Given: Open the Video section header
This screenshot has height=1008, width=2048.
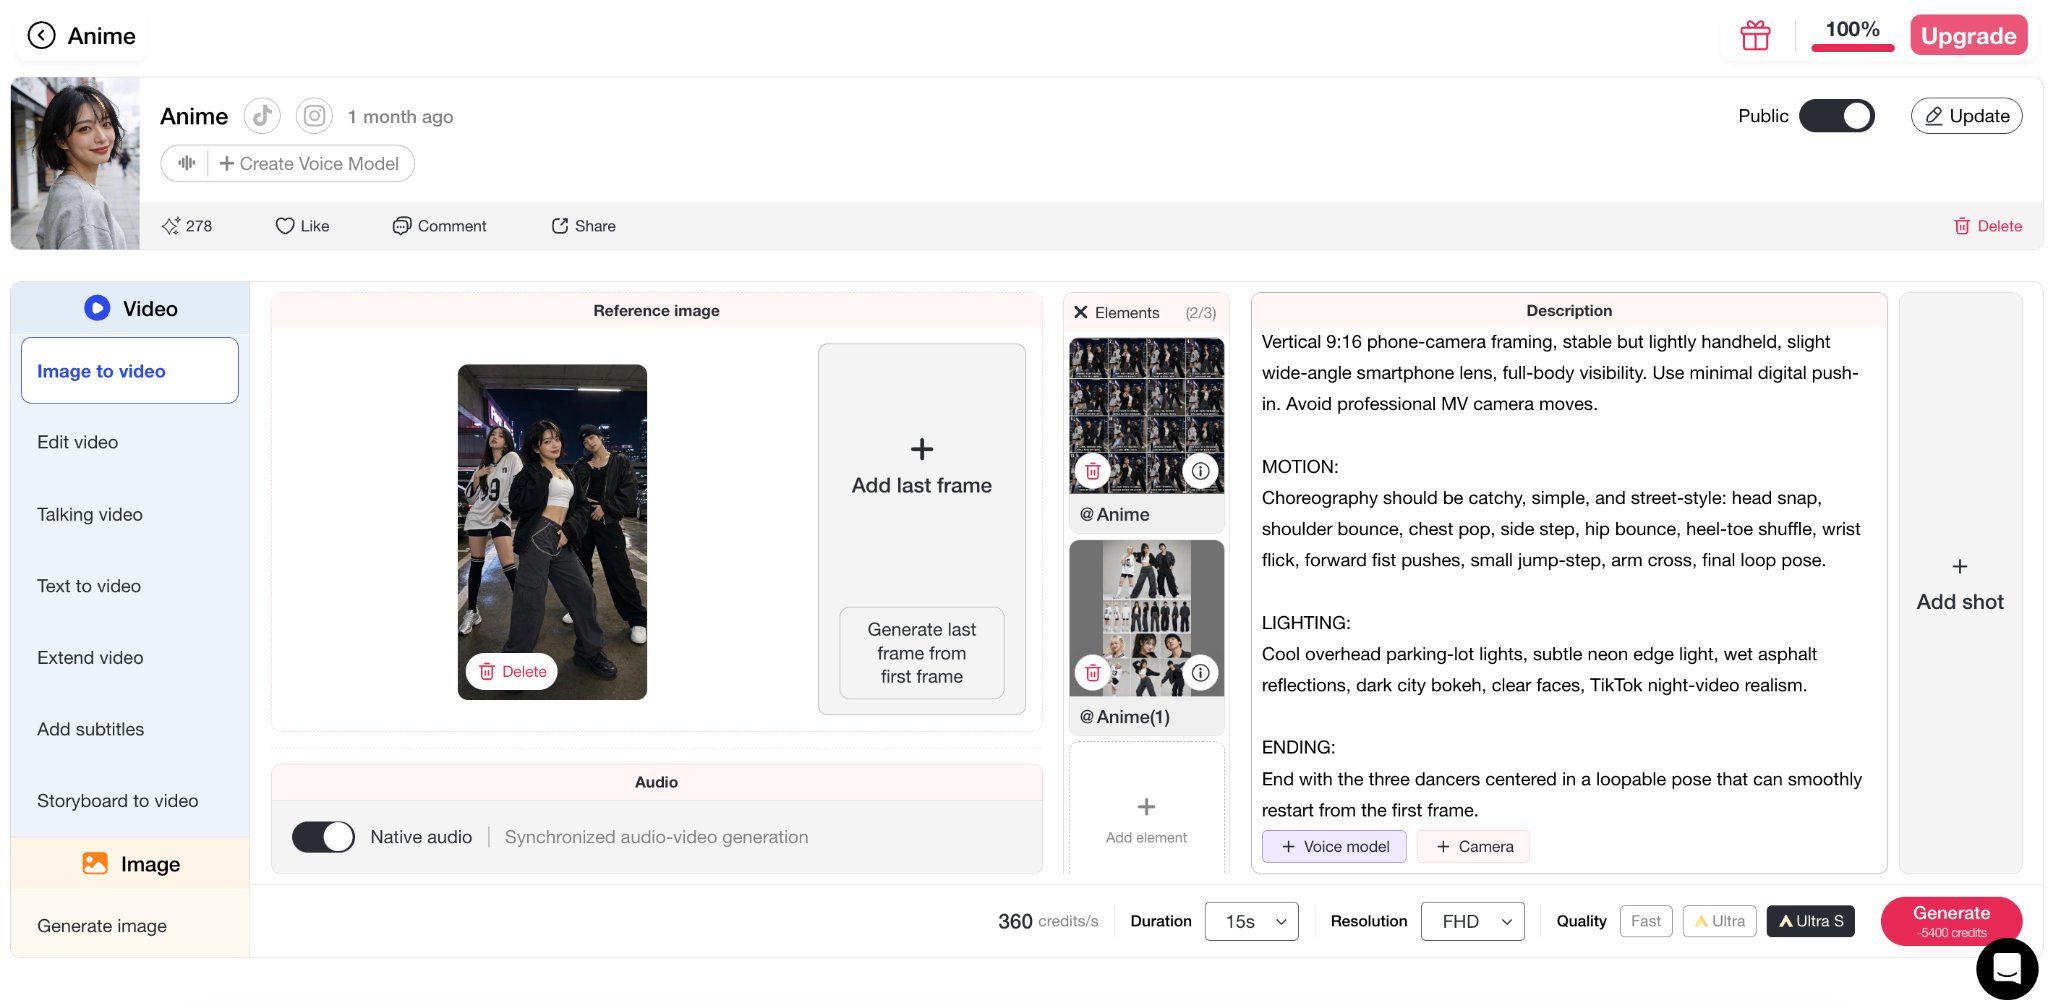Looking at the screenshot, I should pos(130,308).
